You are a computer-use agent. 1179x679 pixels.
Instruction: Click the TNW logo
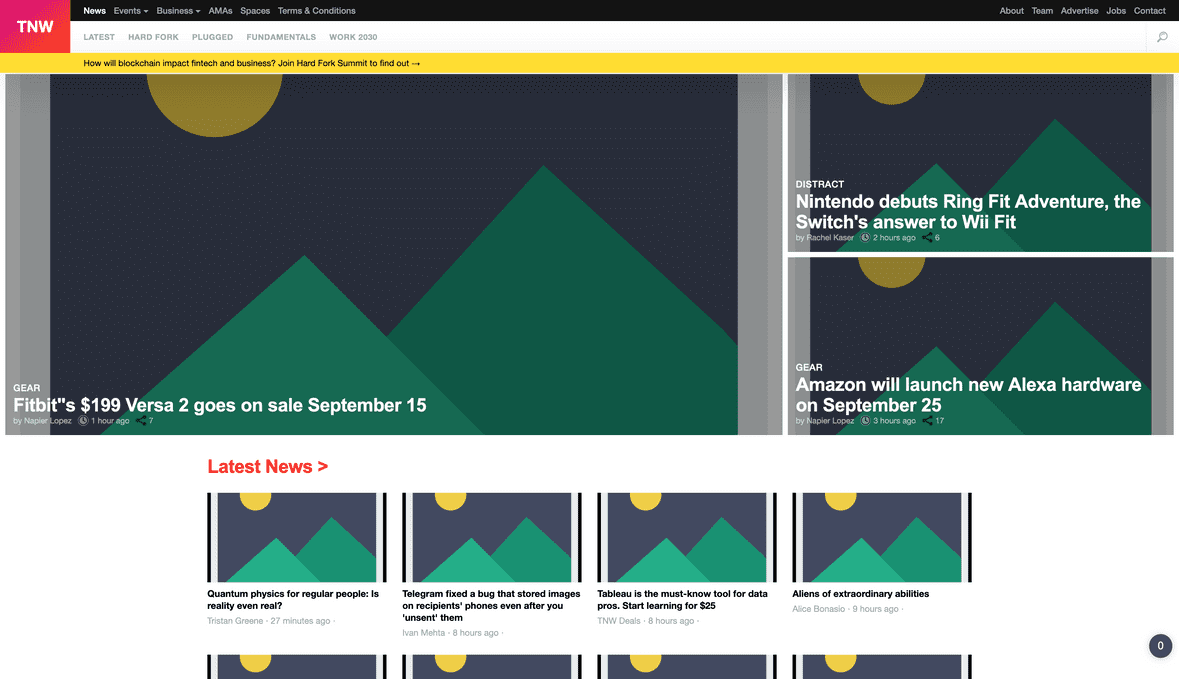[x=34, y=27]
